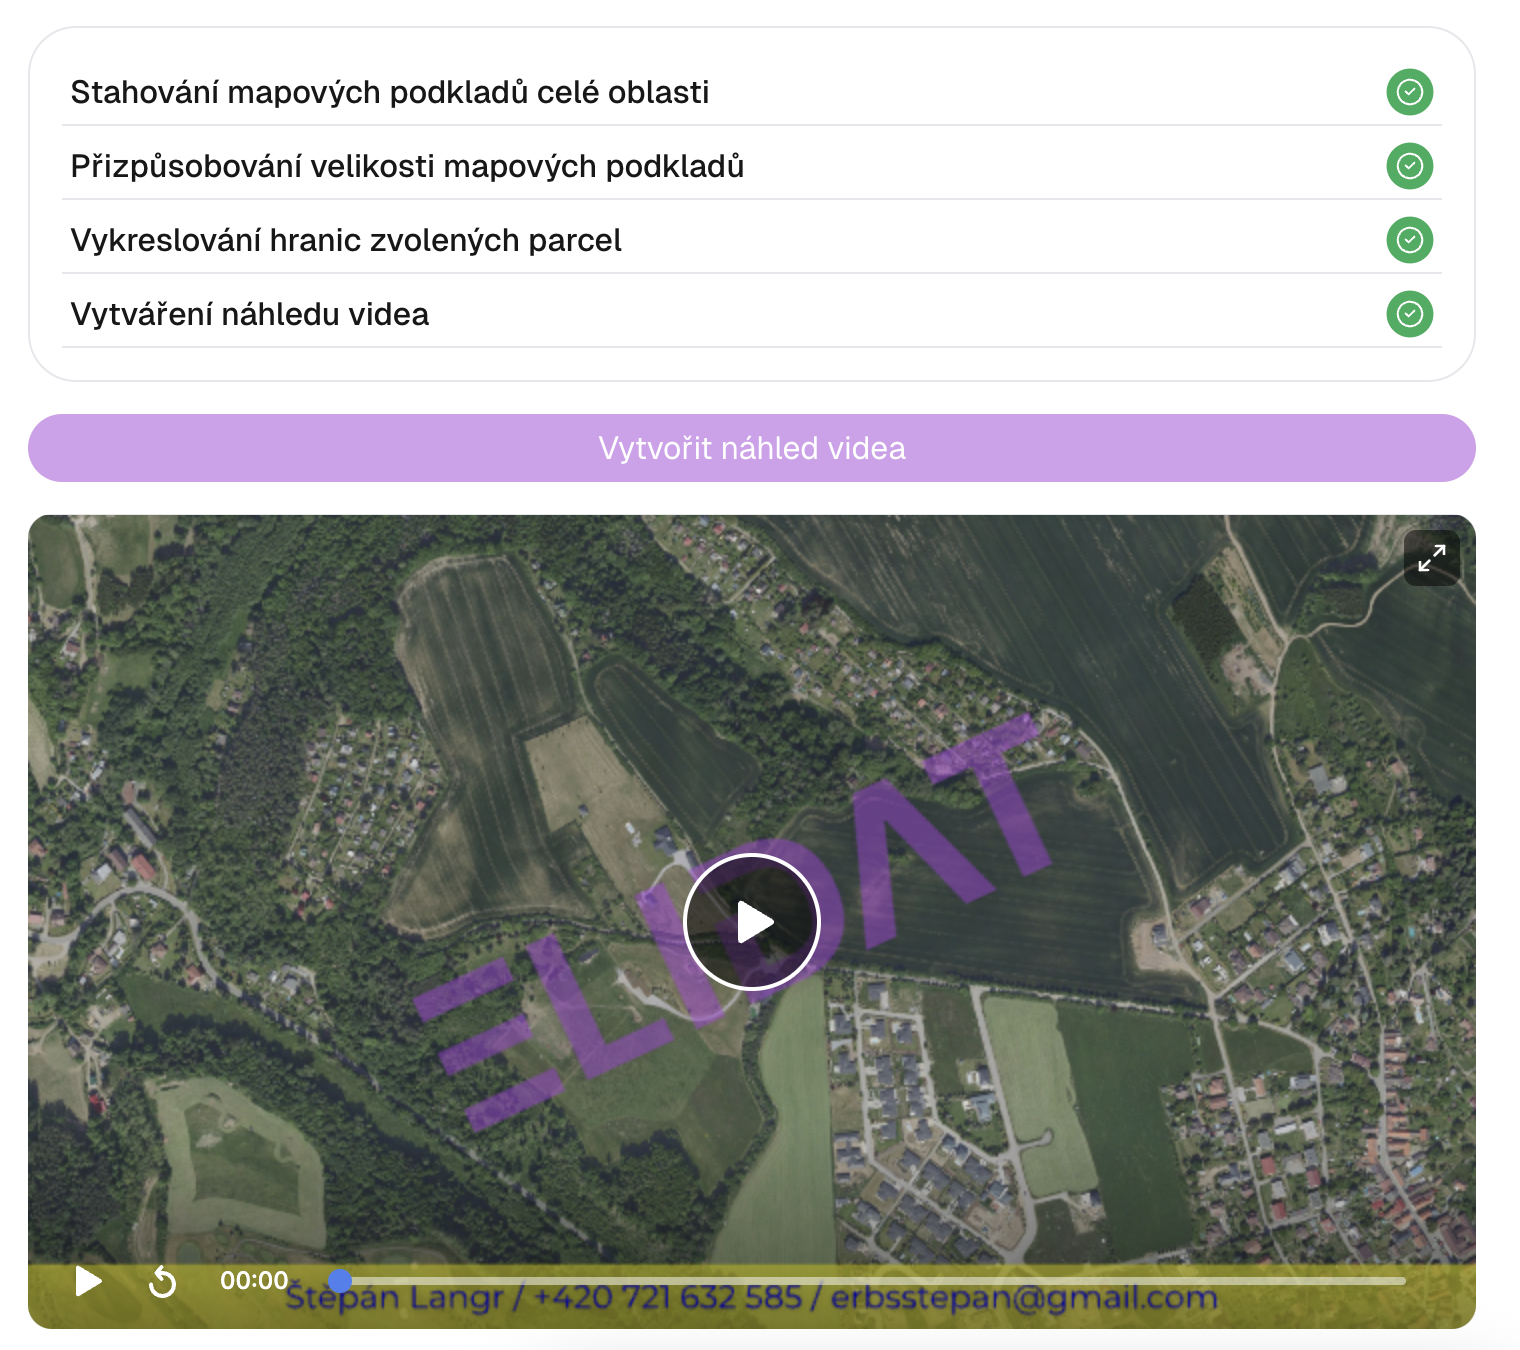This screenshot has width=1520, height=1350.
Task: Click the green checkmark for Stahování mapových podkladů
Action: click(1409, 92)
